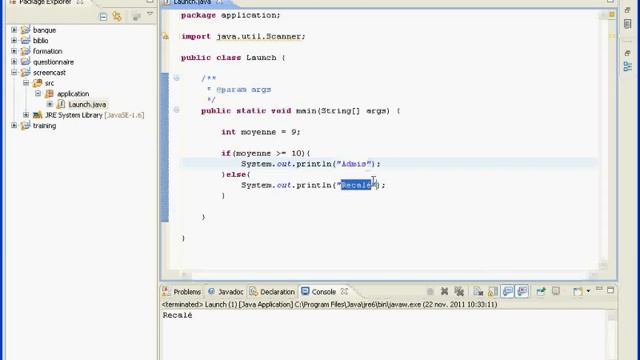
Task: Click the terminated Launch status line
Action: pos(329,304)
